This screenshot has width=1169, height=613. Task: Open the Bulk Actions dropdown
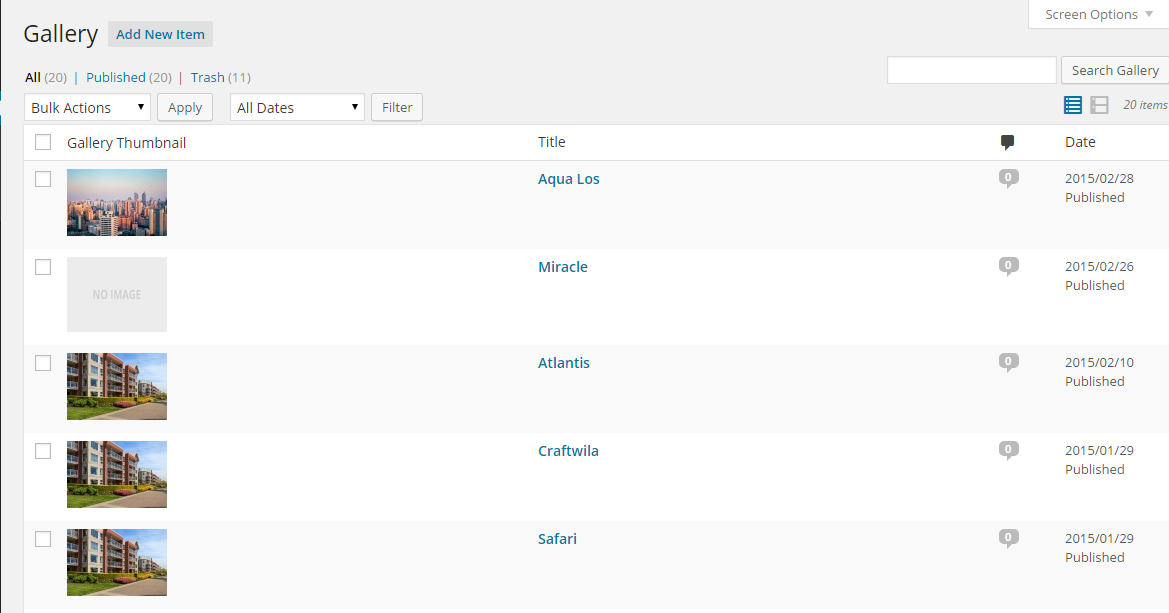coord(87,107)
